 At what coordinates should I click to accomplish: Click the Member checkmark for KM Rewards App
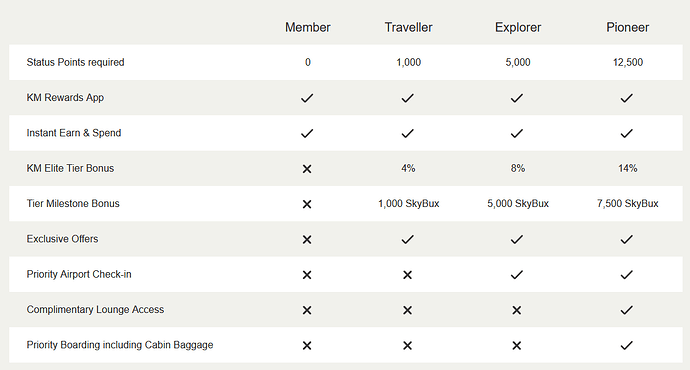(307, 98)
